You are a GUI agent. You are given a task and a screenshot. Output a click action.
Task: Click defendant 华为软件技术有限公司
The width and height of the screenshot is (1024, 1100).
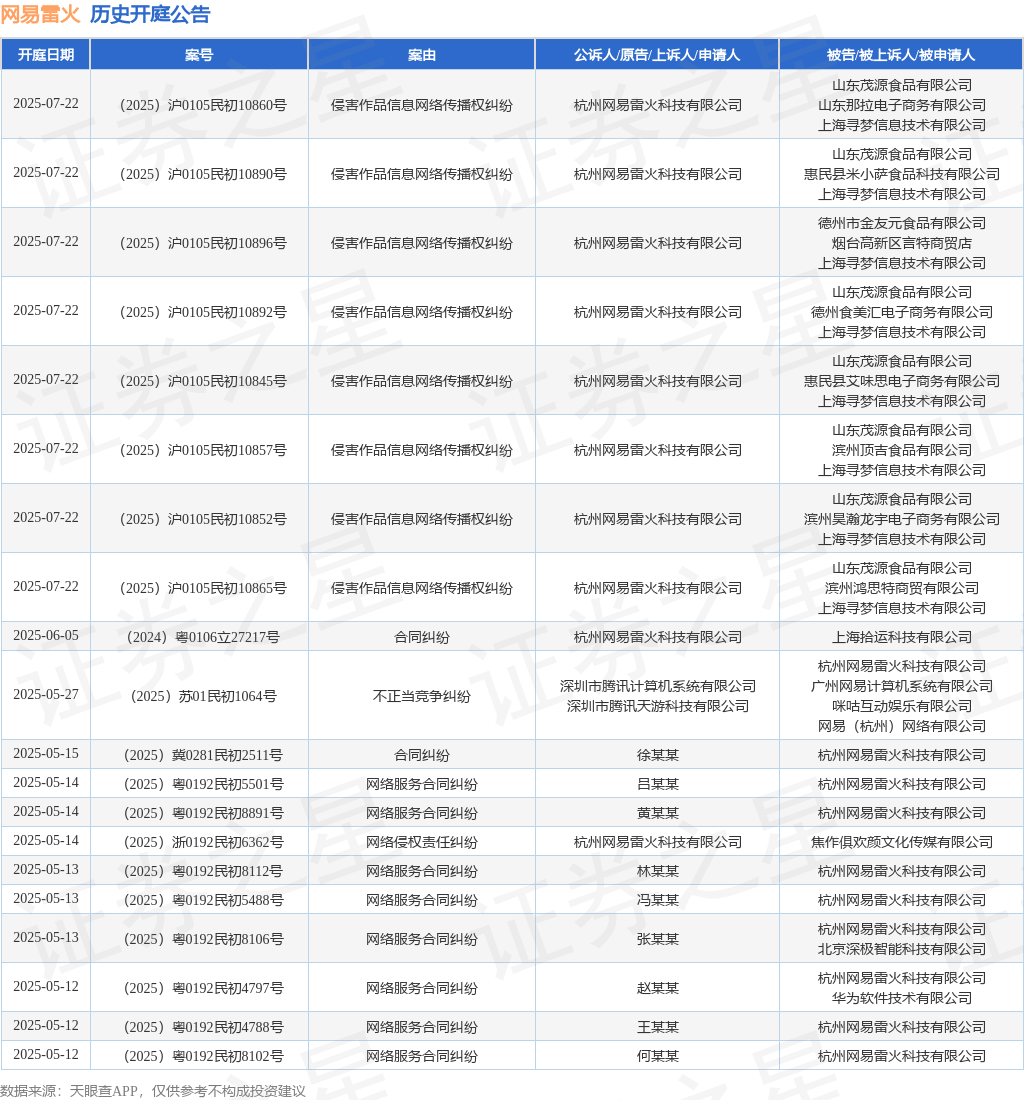(902, 998)
